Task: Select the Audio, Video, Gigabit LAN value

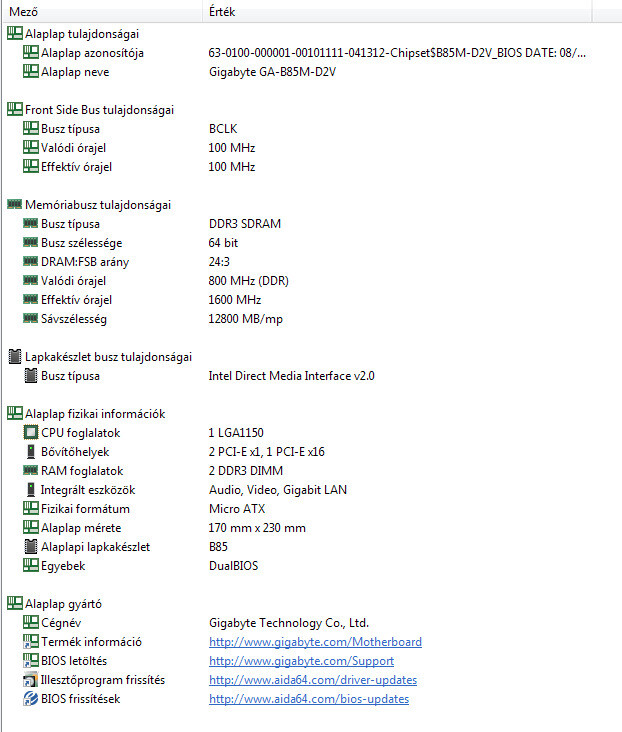Action: click(x=278, y=490)
